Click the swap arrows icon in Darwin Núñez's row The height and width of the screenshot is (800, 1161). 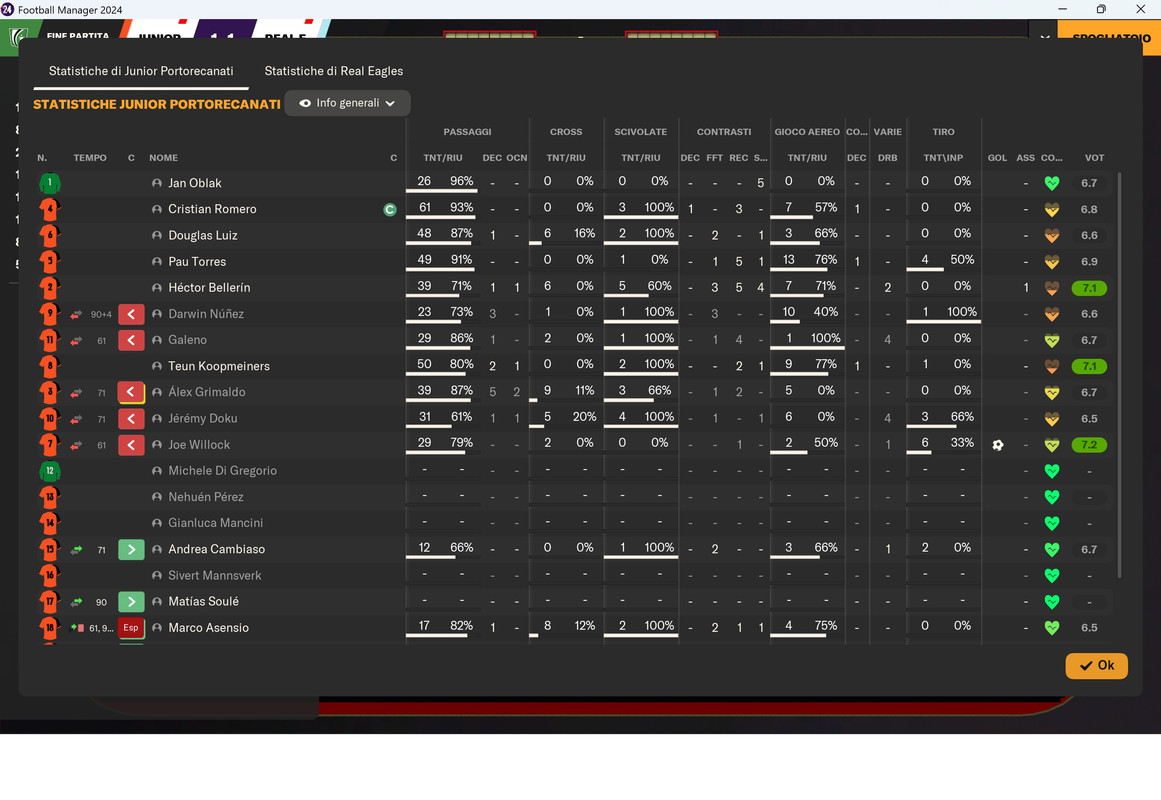click(x=76, y=315)
